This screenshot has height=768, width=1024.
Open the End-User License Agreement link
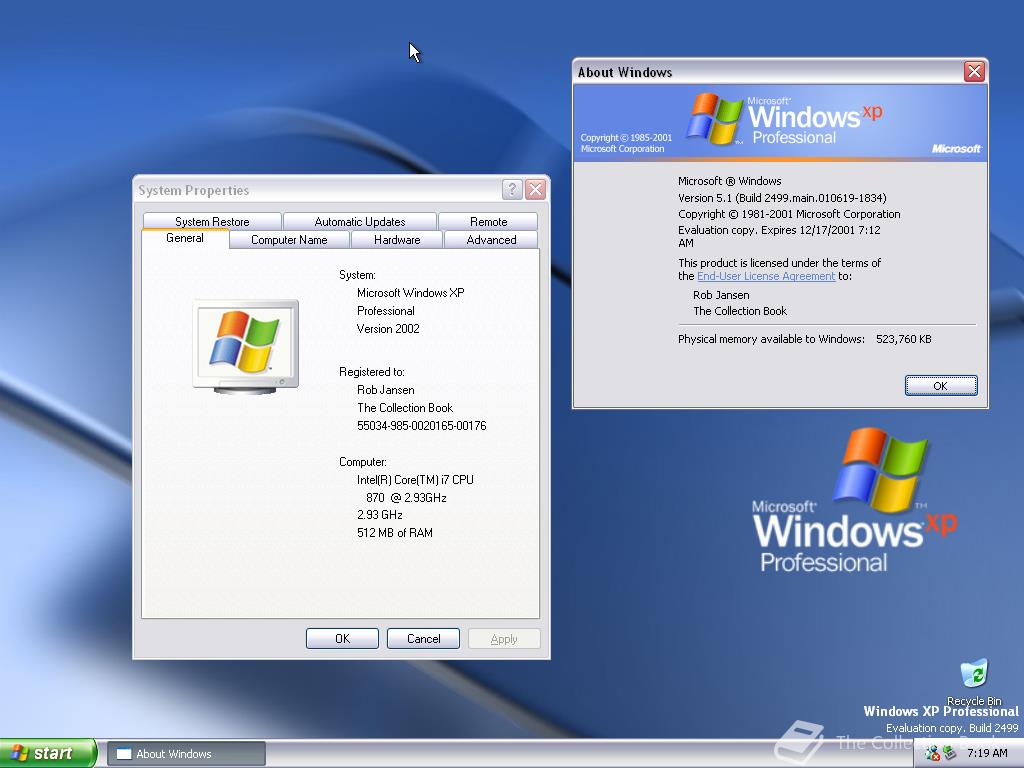pos(766,276)
